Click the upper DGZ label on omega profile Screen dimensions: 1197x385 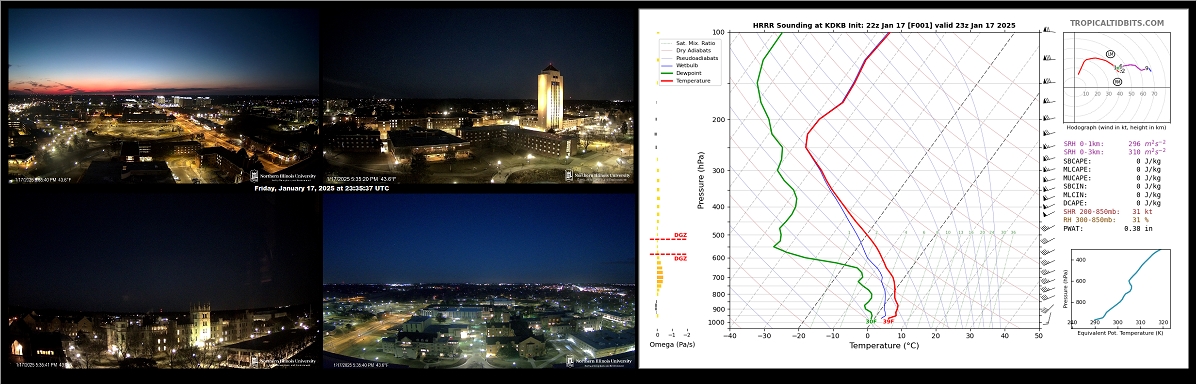click(x=680, y=235)
